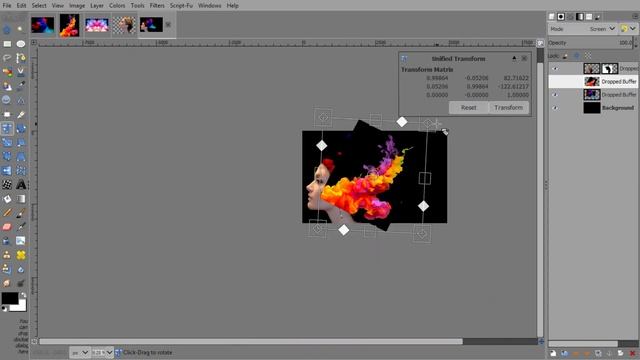Hide the top Dropped layer with mask

click(x=555, y=69)
